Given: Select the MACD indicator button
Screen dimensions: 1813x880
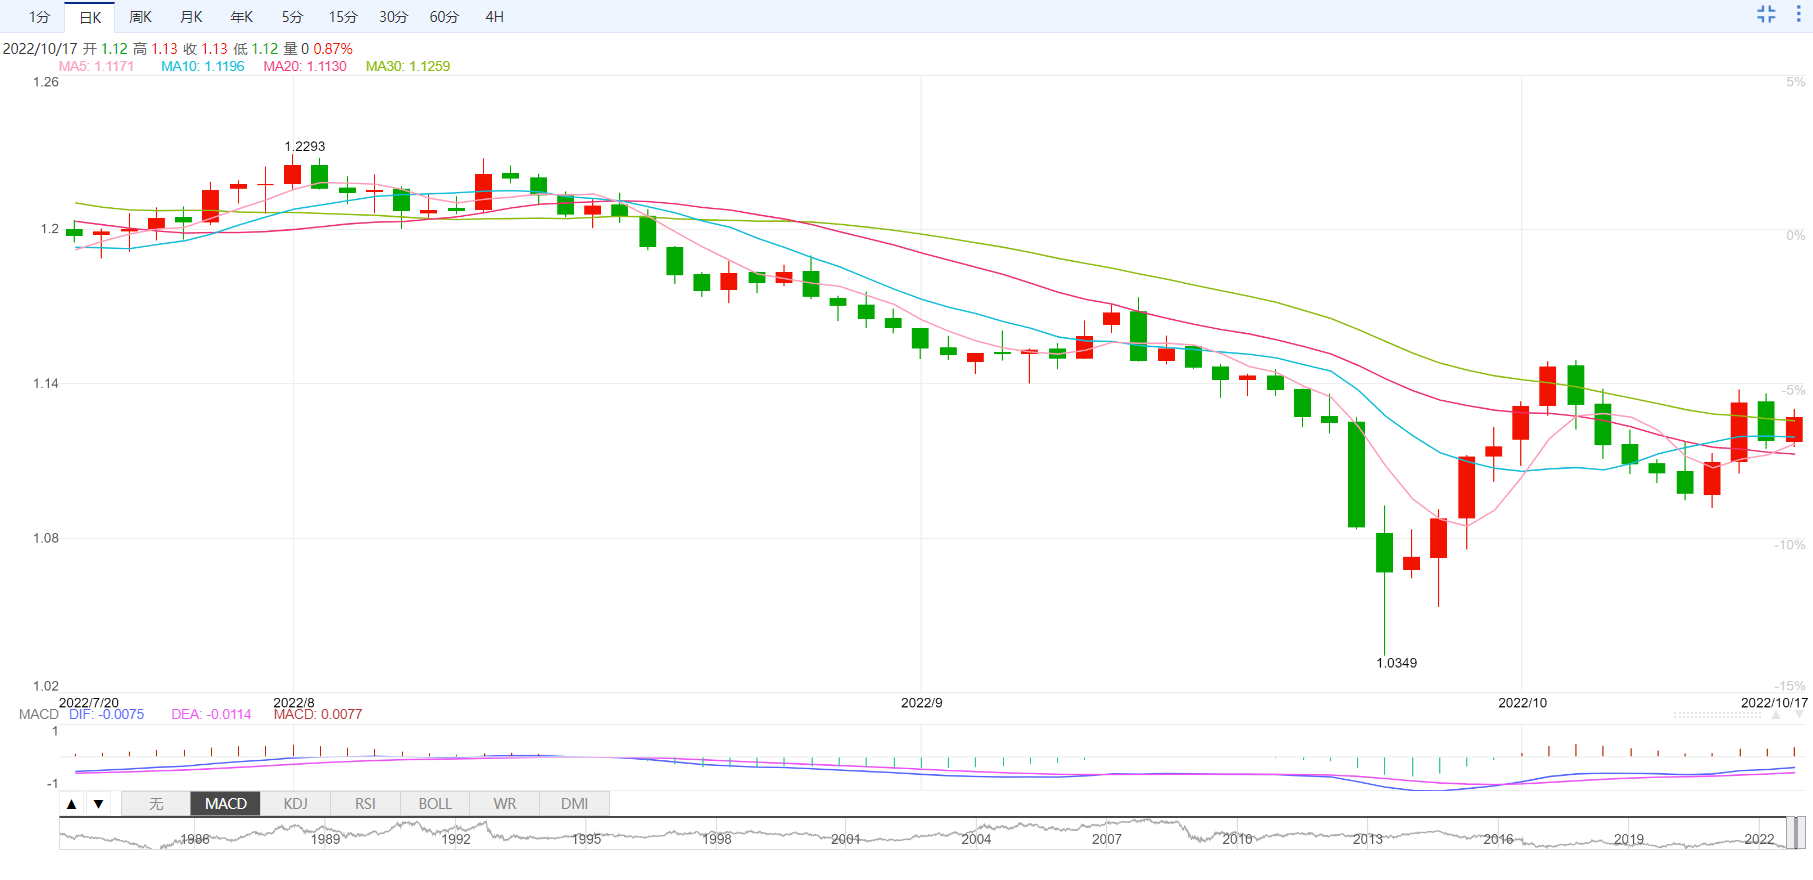Looking at the screenshot, I should 226,804.
